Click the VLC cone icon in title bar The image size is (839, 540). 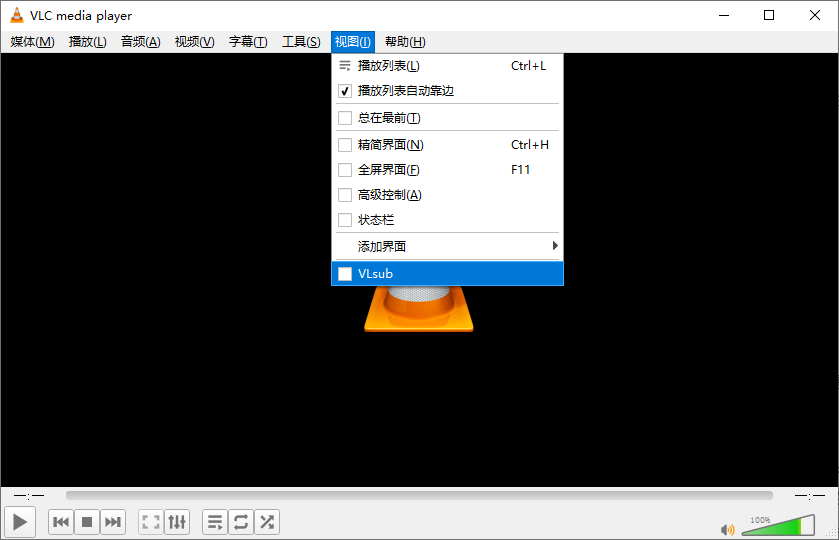[x=17, y=16]
